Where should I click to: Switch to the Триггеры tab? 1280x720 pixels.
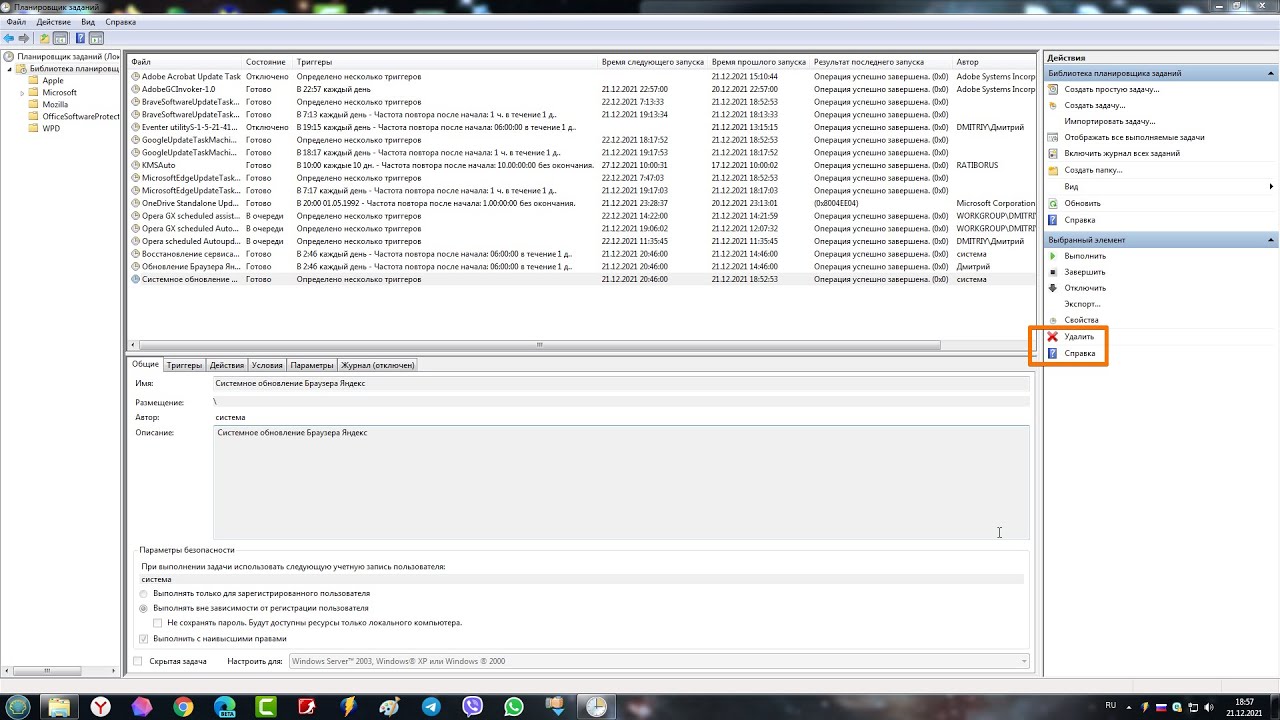click(x=184, y=365)
